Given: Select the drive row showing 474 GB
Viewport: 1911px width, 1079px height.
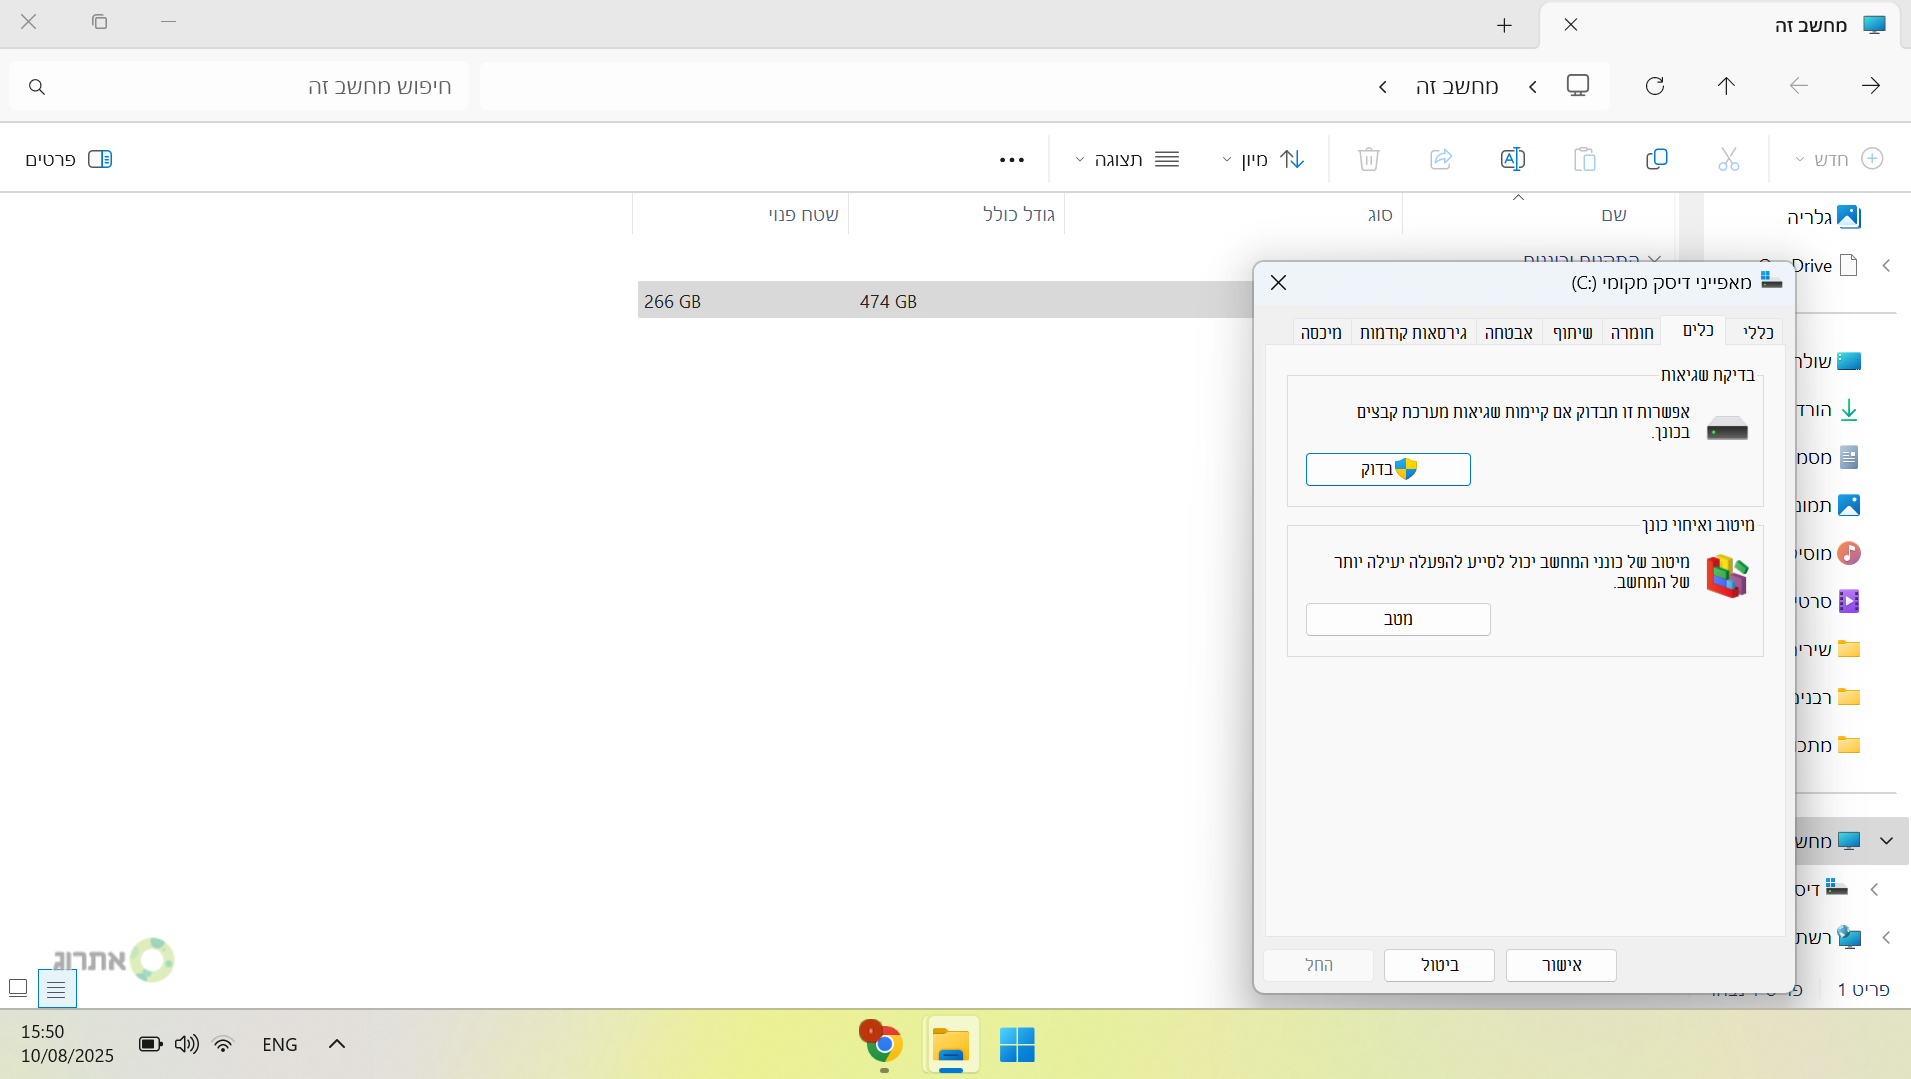Looking at the screenshot, I should point(945,300).
